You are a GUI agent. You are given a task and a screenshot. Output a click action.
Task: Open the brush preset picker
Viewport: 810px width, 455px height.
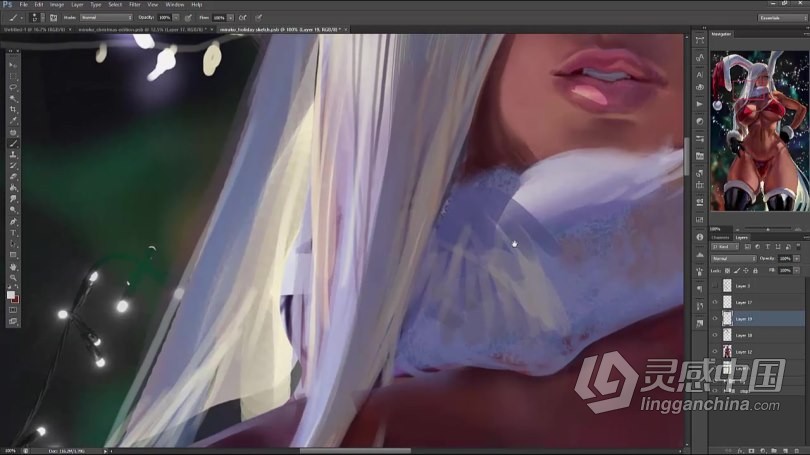coord(36,18)
